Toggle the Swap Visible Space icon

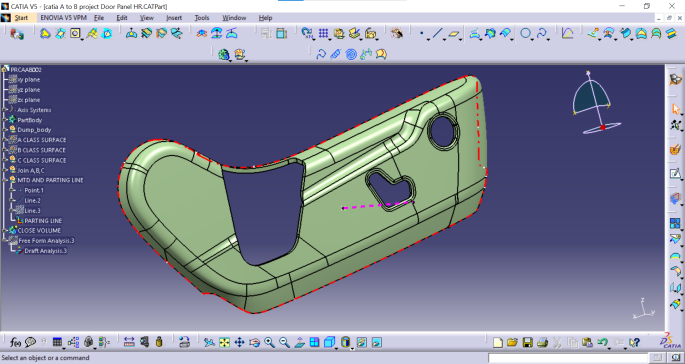tap(376, 342)
